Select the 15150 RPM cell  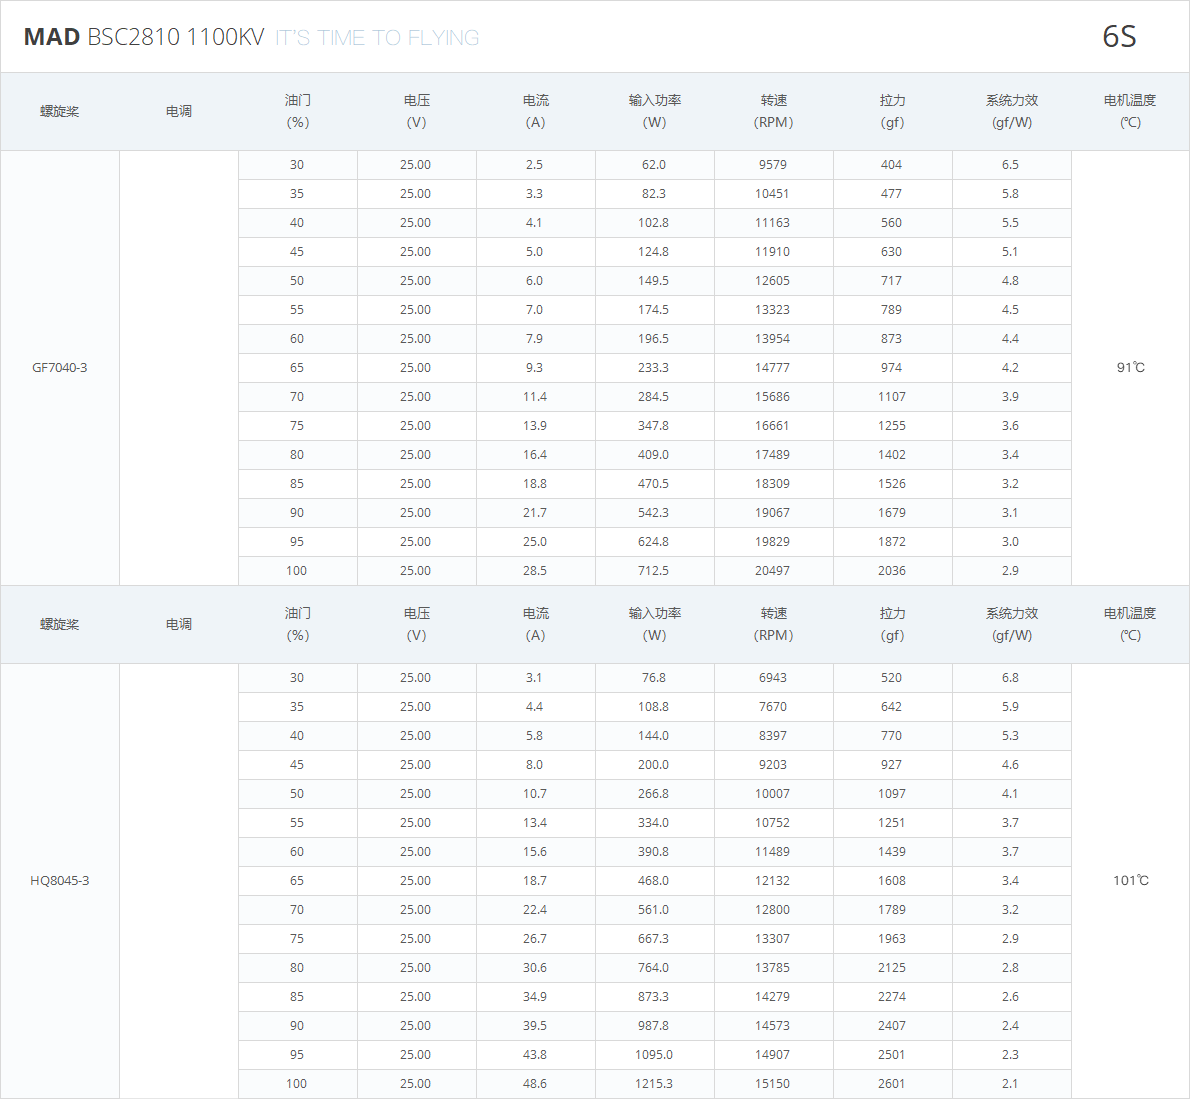coord(773,1084)
